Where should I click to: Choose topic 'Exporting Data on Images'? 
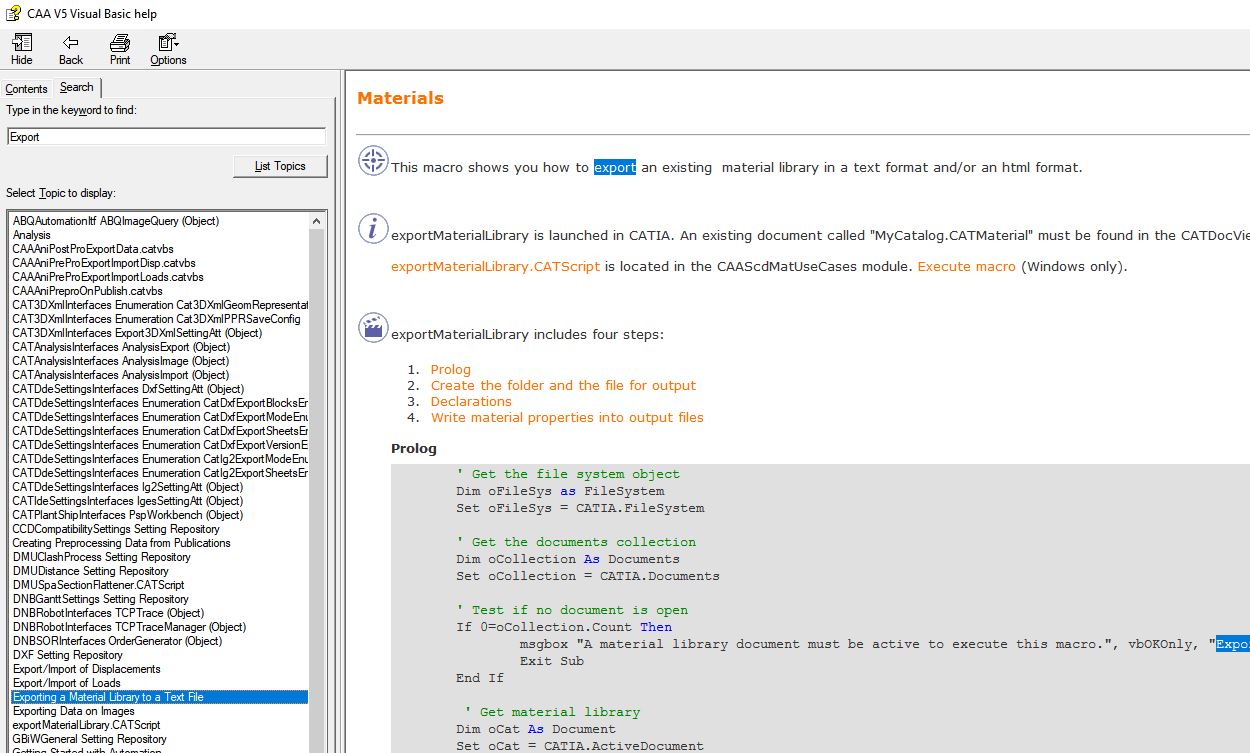pos(73,711)
